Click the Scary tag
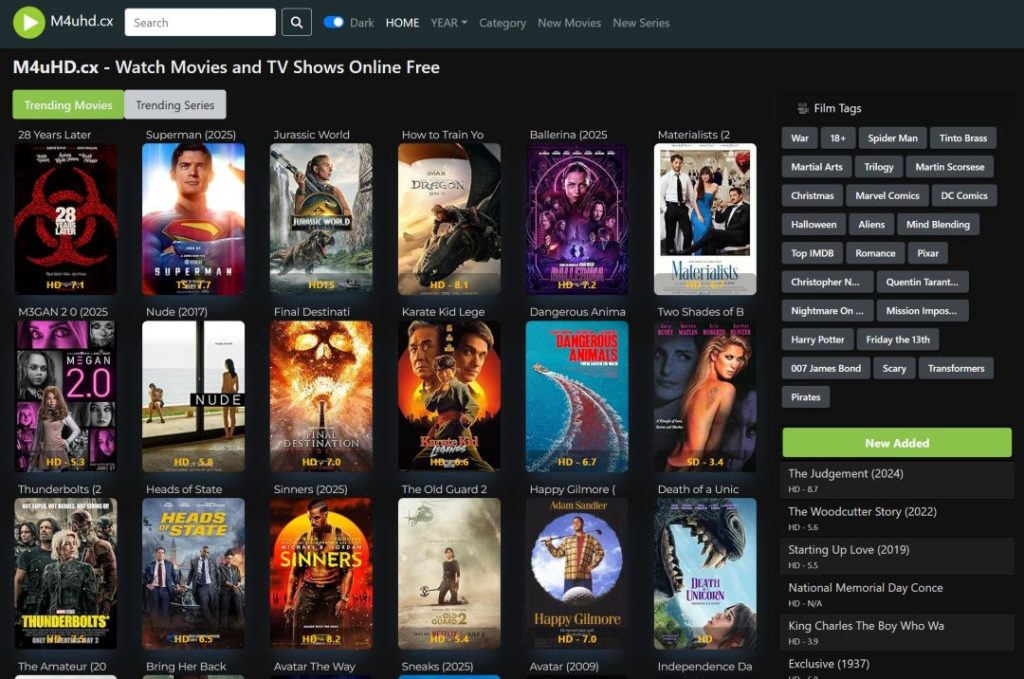Screen dimensions: 1024x679 894,368
